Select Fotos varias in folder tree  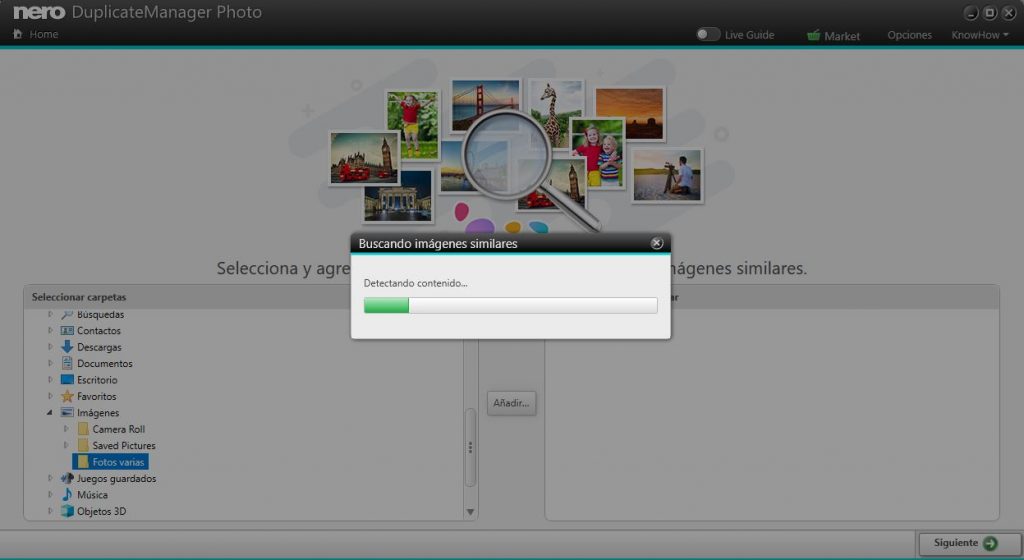pyautogui.click(x=110, y=461)
